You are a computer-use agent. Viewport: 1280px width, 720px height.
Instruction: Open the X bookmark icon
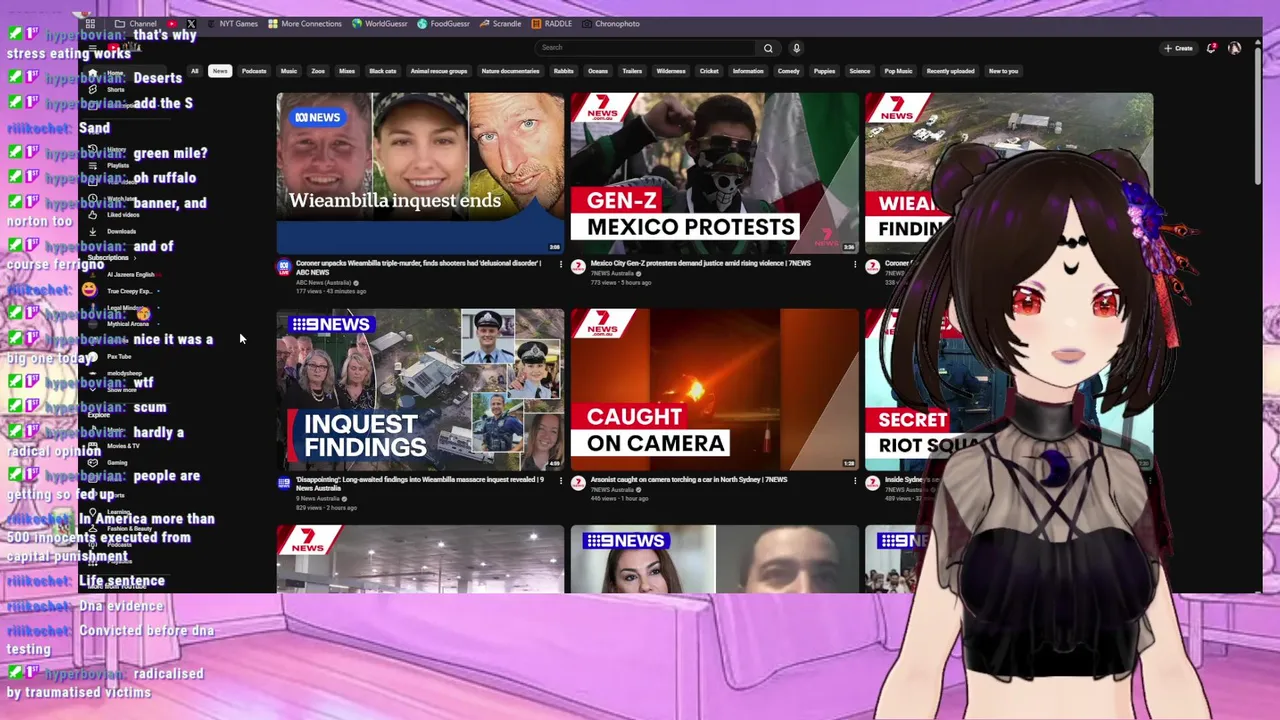coord(191,23)
